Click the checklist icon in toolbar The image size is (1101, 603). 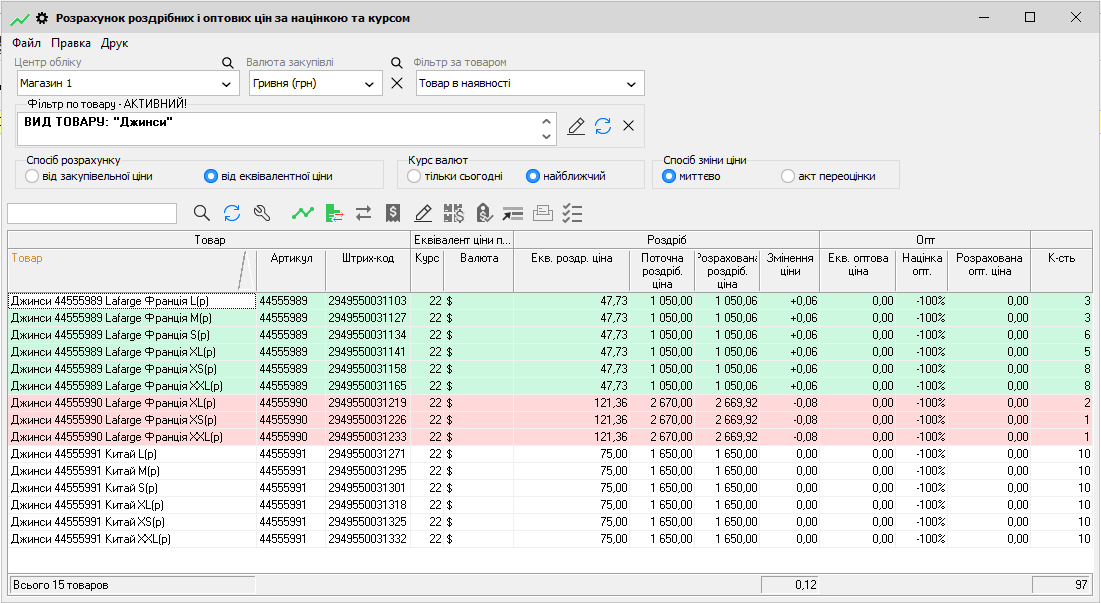coord(573,213)
